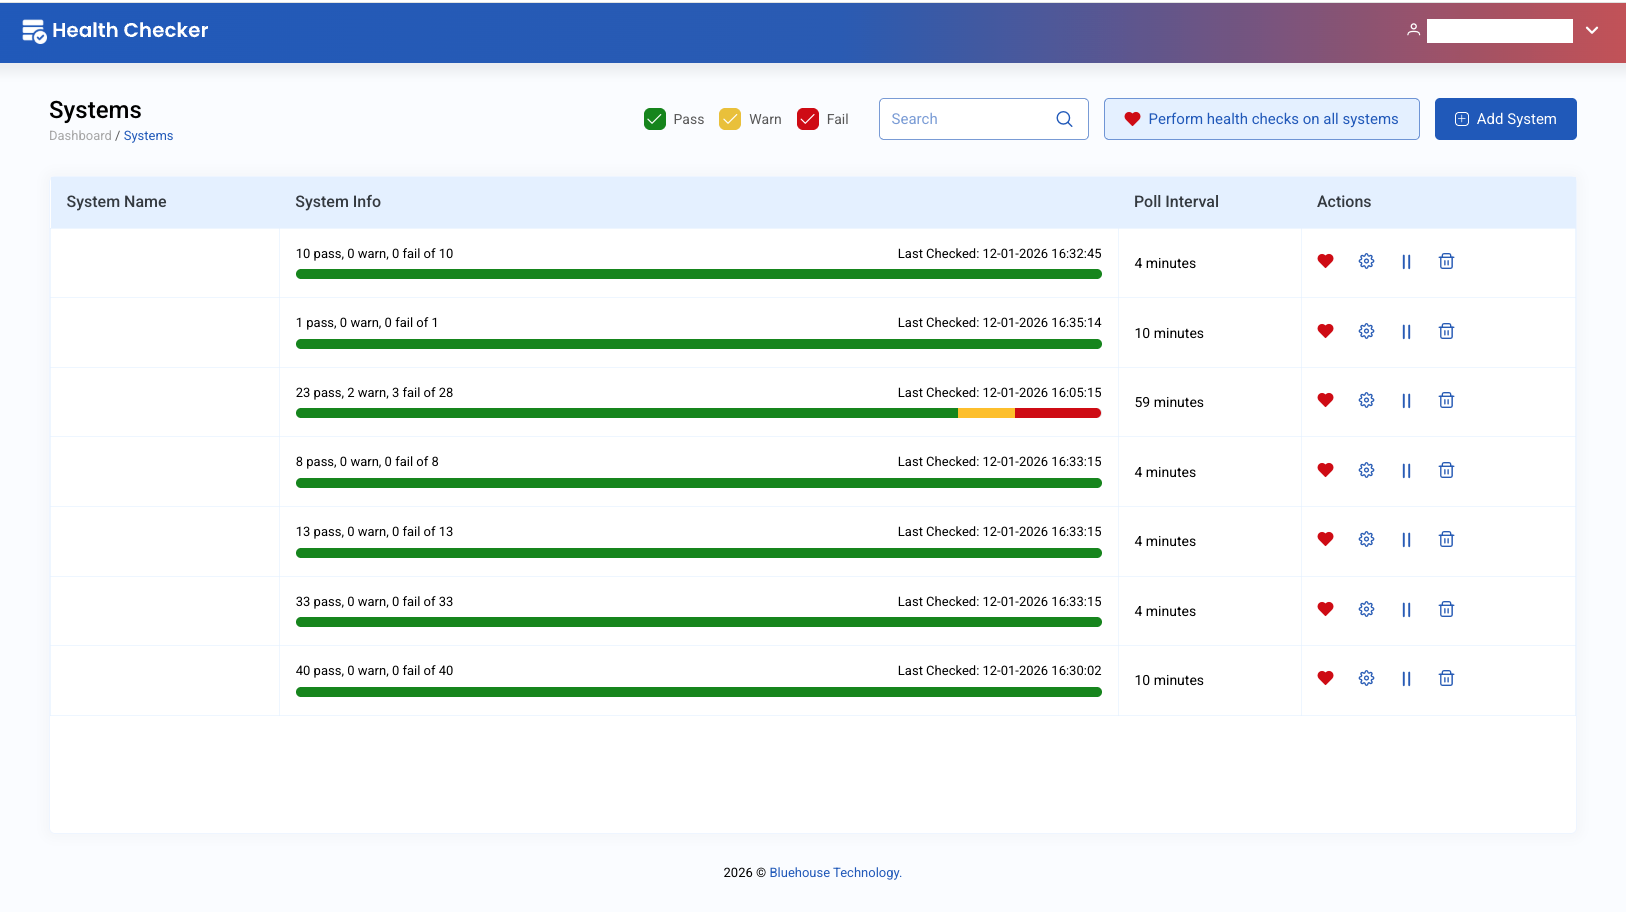Click the Add System button

[x=1505, y=118]
